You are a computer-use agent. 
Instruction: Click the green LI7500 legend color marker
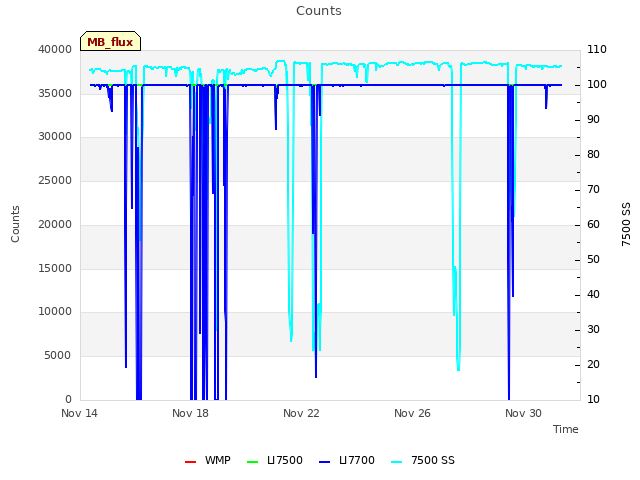[x=253, y=462]
